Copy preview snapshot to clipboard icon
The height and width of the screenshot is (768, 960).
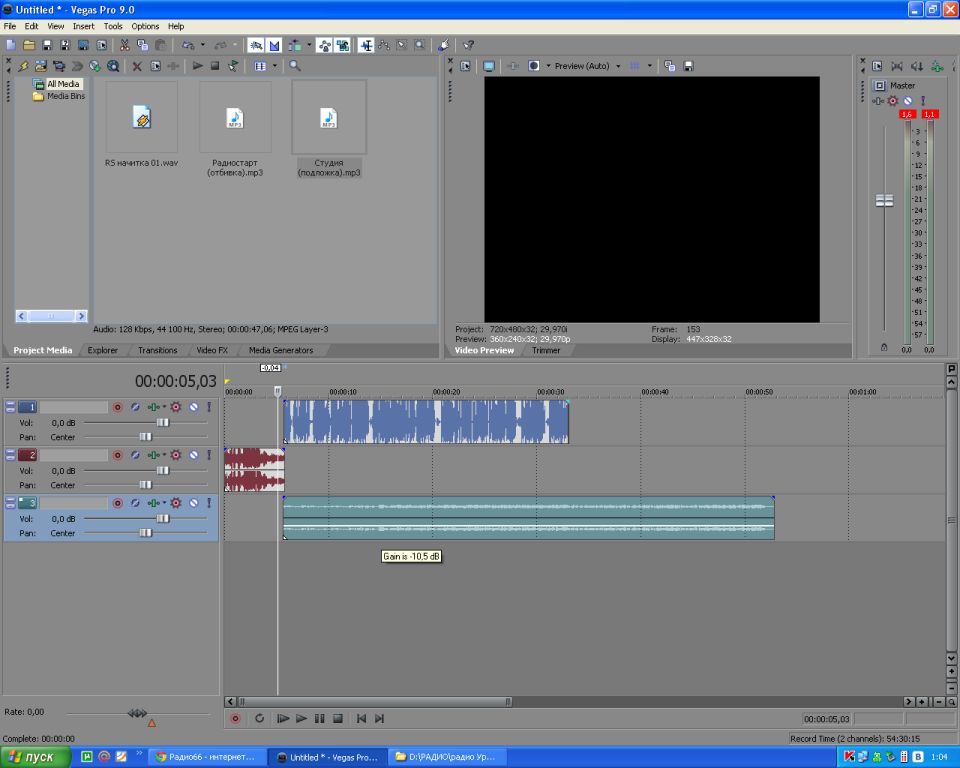[x=670, y=66]
